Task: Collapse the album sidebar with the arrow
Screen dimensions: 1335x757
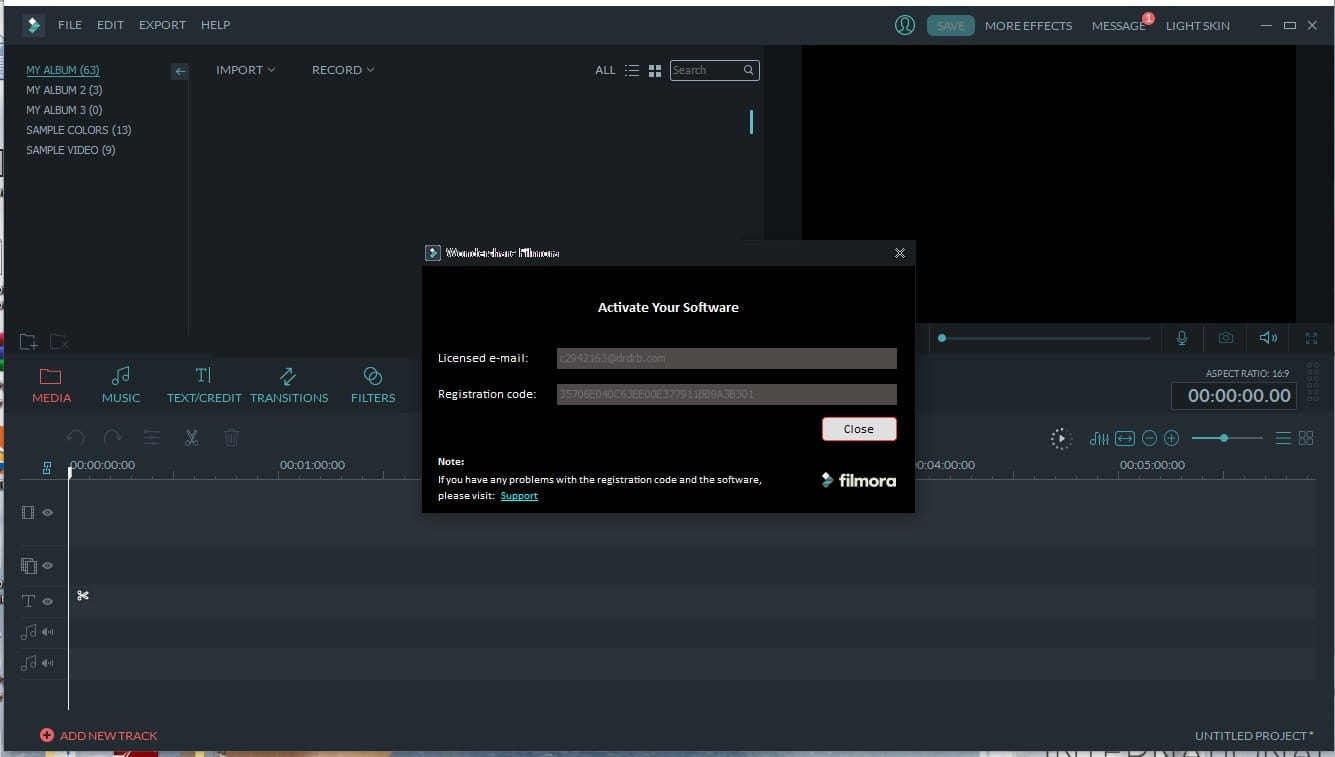Action: pyautogui.click(x=180, y=71)
